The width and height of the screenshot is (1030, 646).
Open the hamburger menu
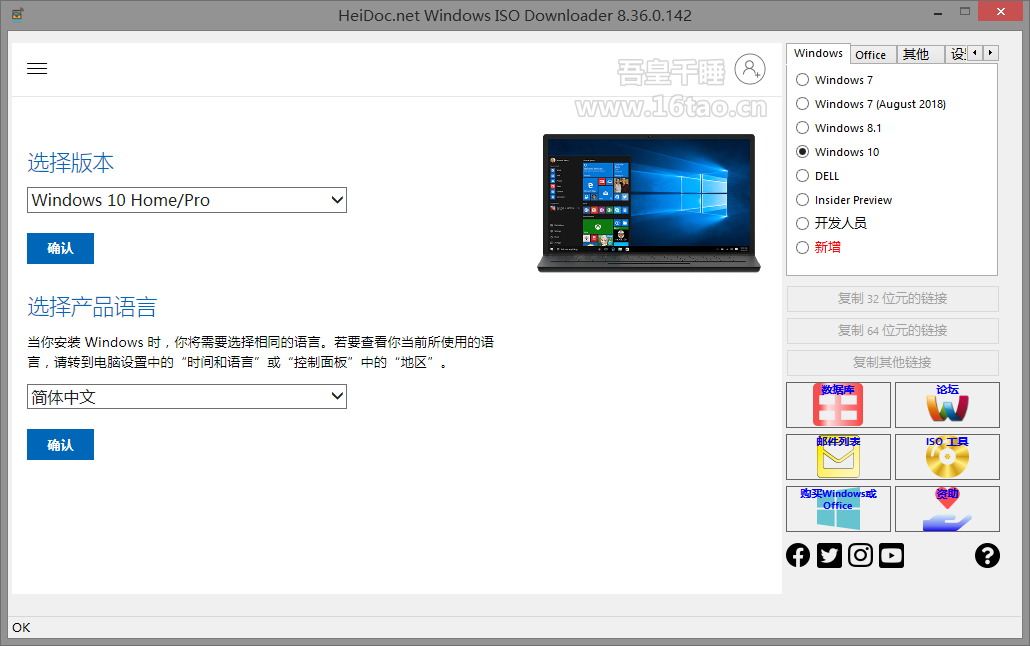click(37, 69)
